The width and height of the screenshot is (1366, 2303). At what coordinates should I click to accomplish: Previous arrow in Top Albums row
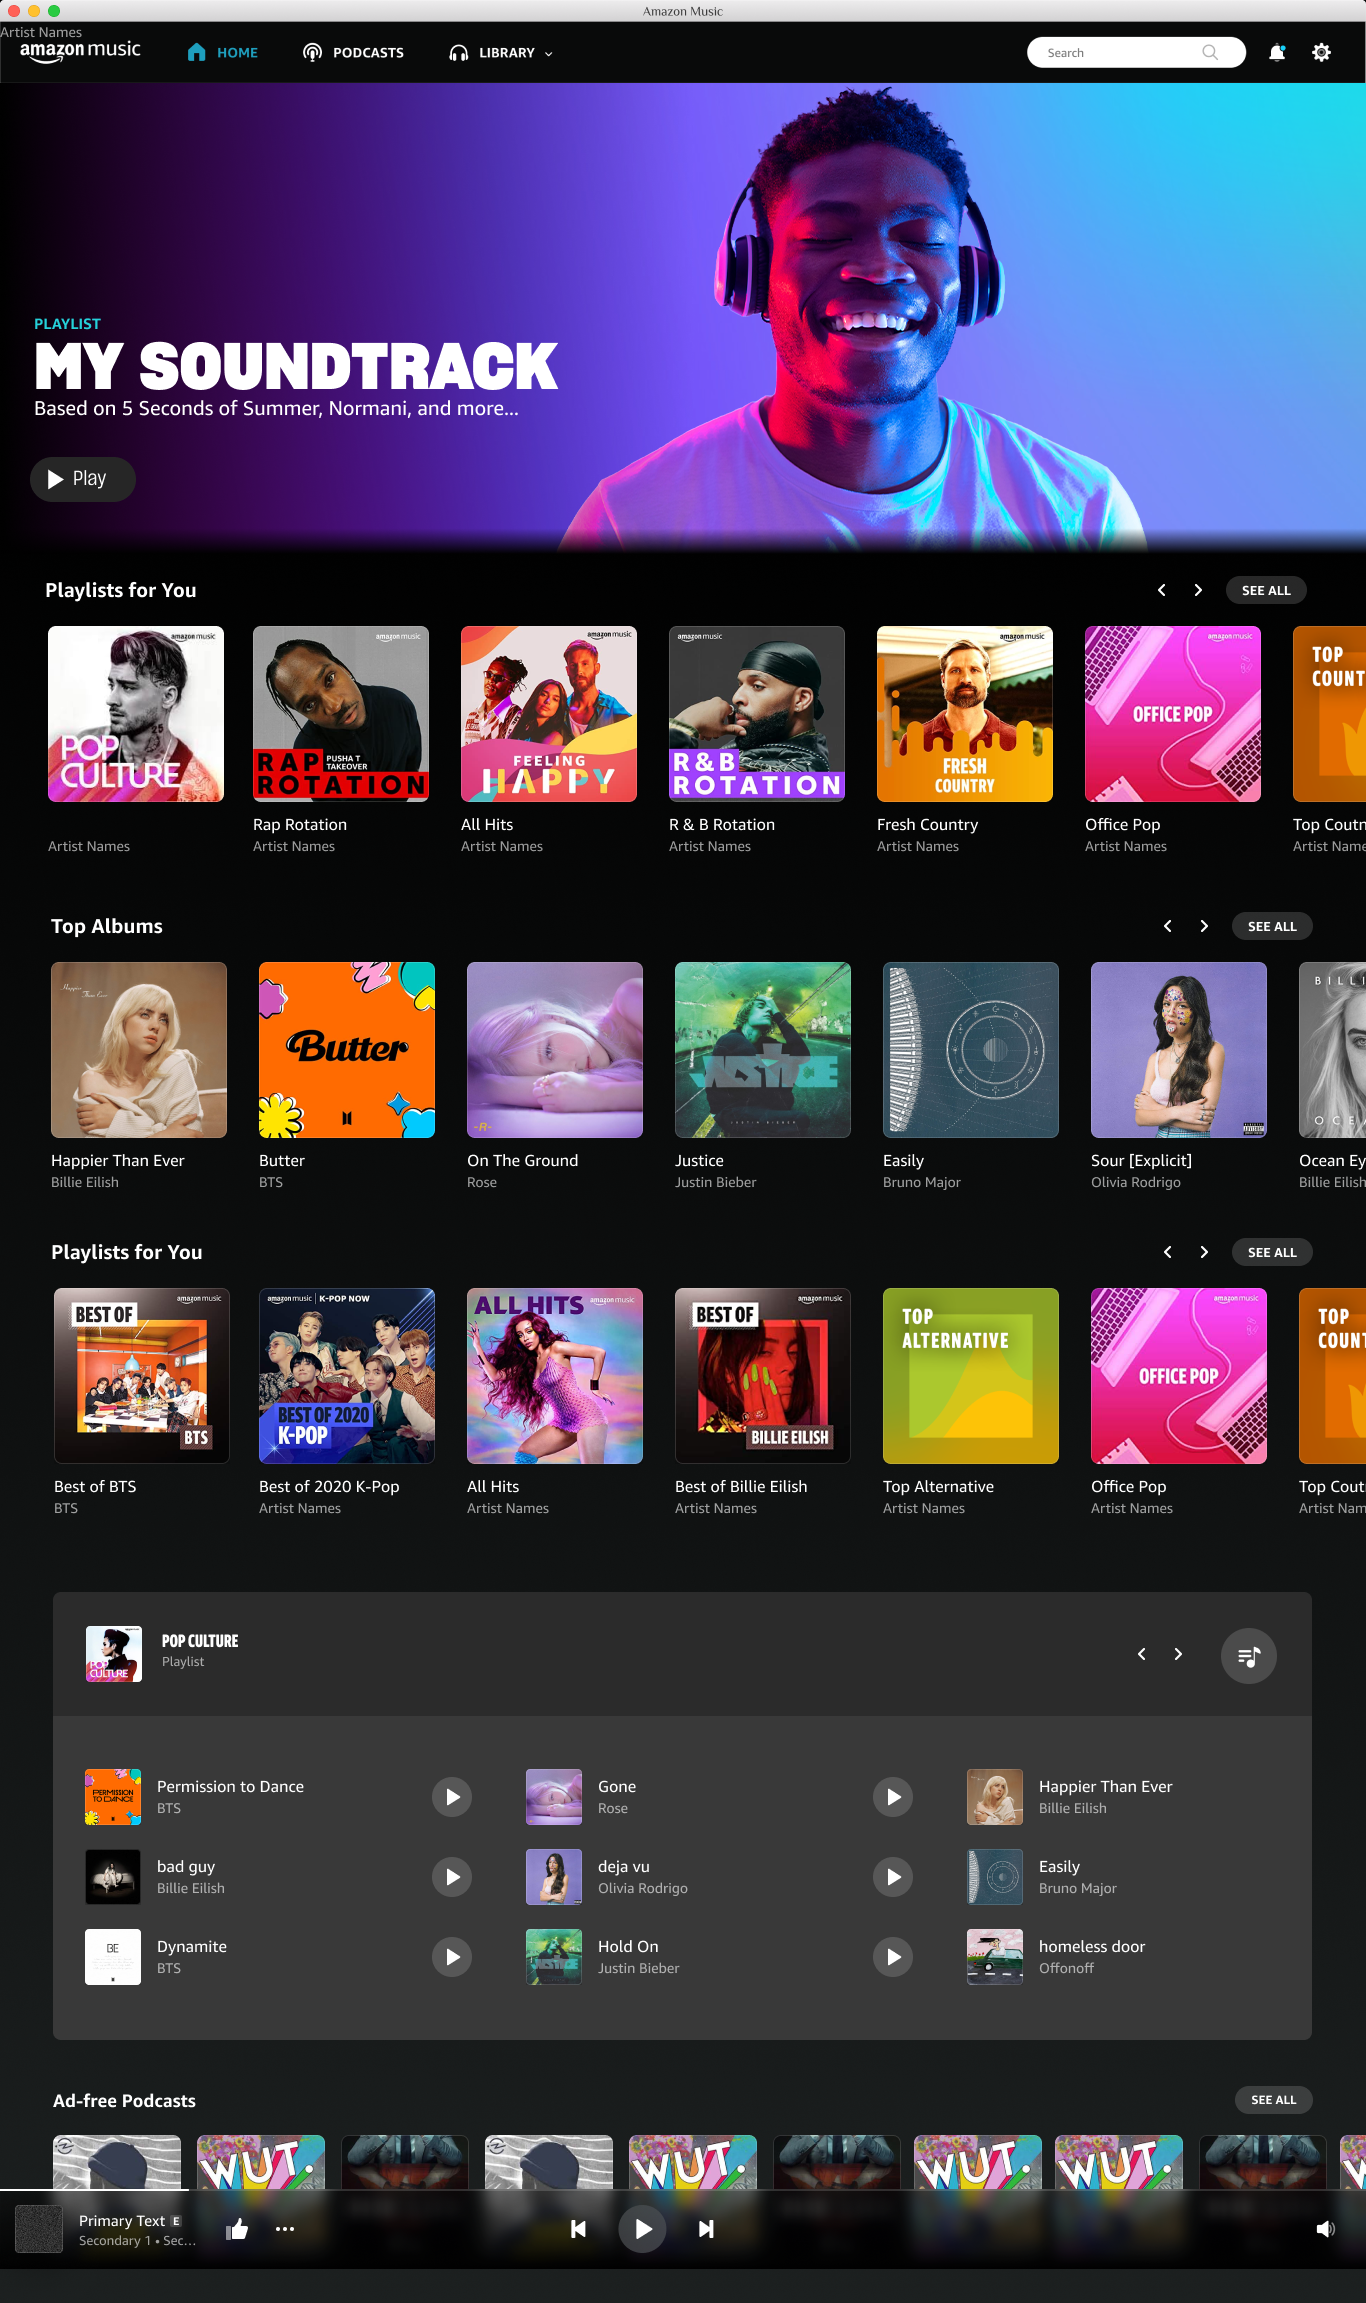pos(1167,926)
